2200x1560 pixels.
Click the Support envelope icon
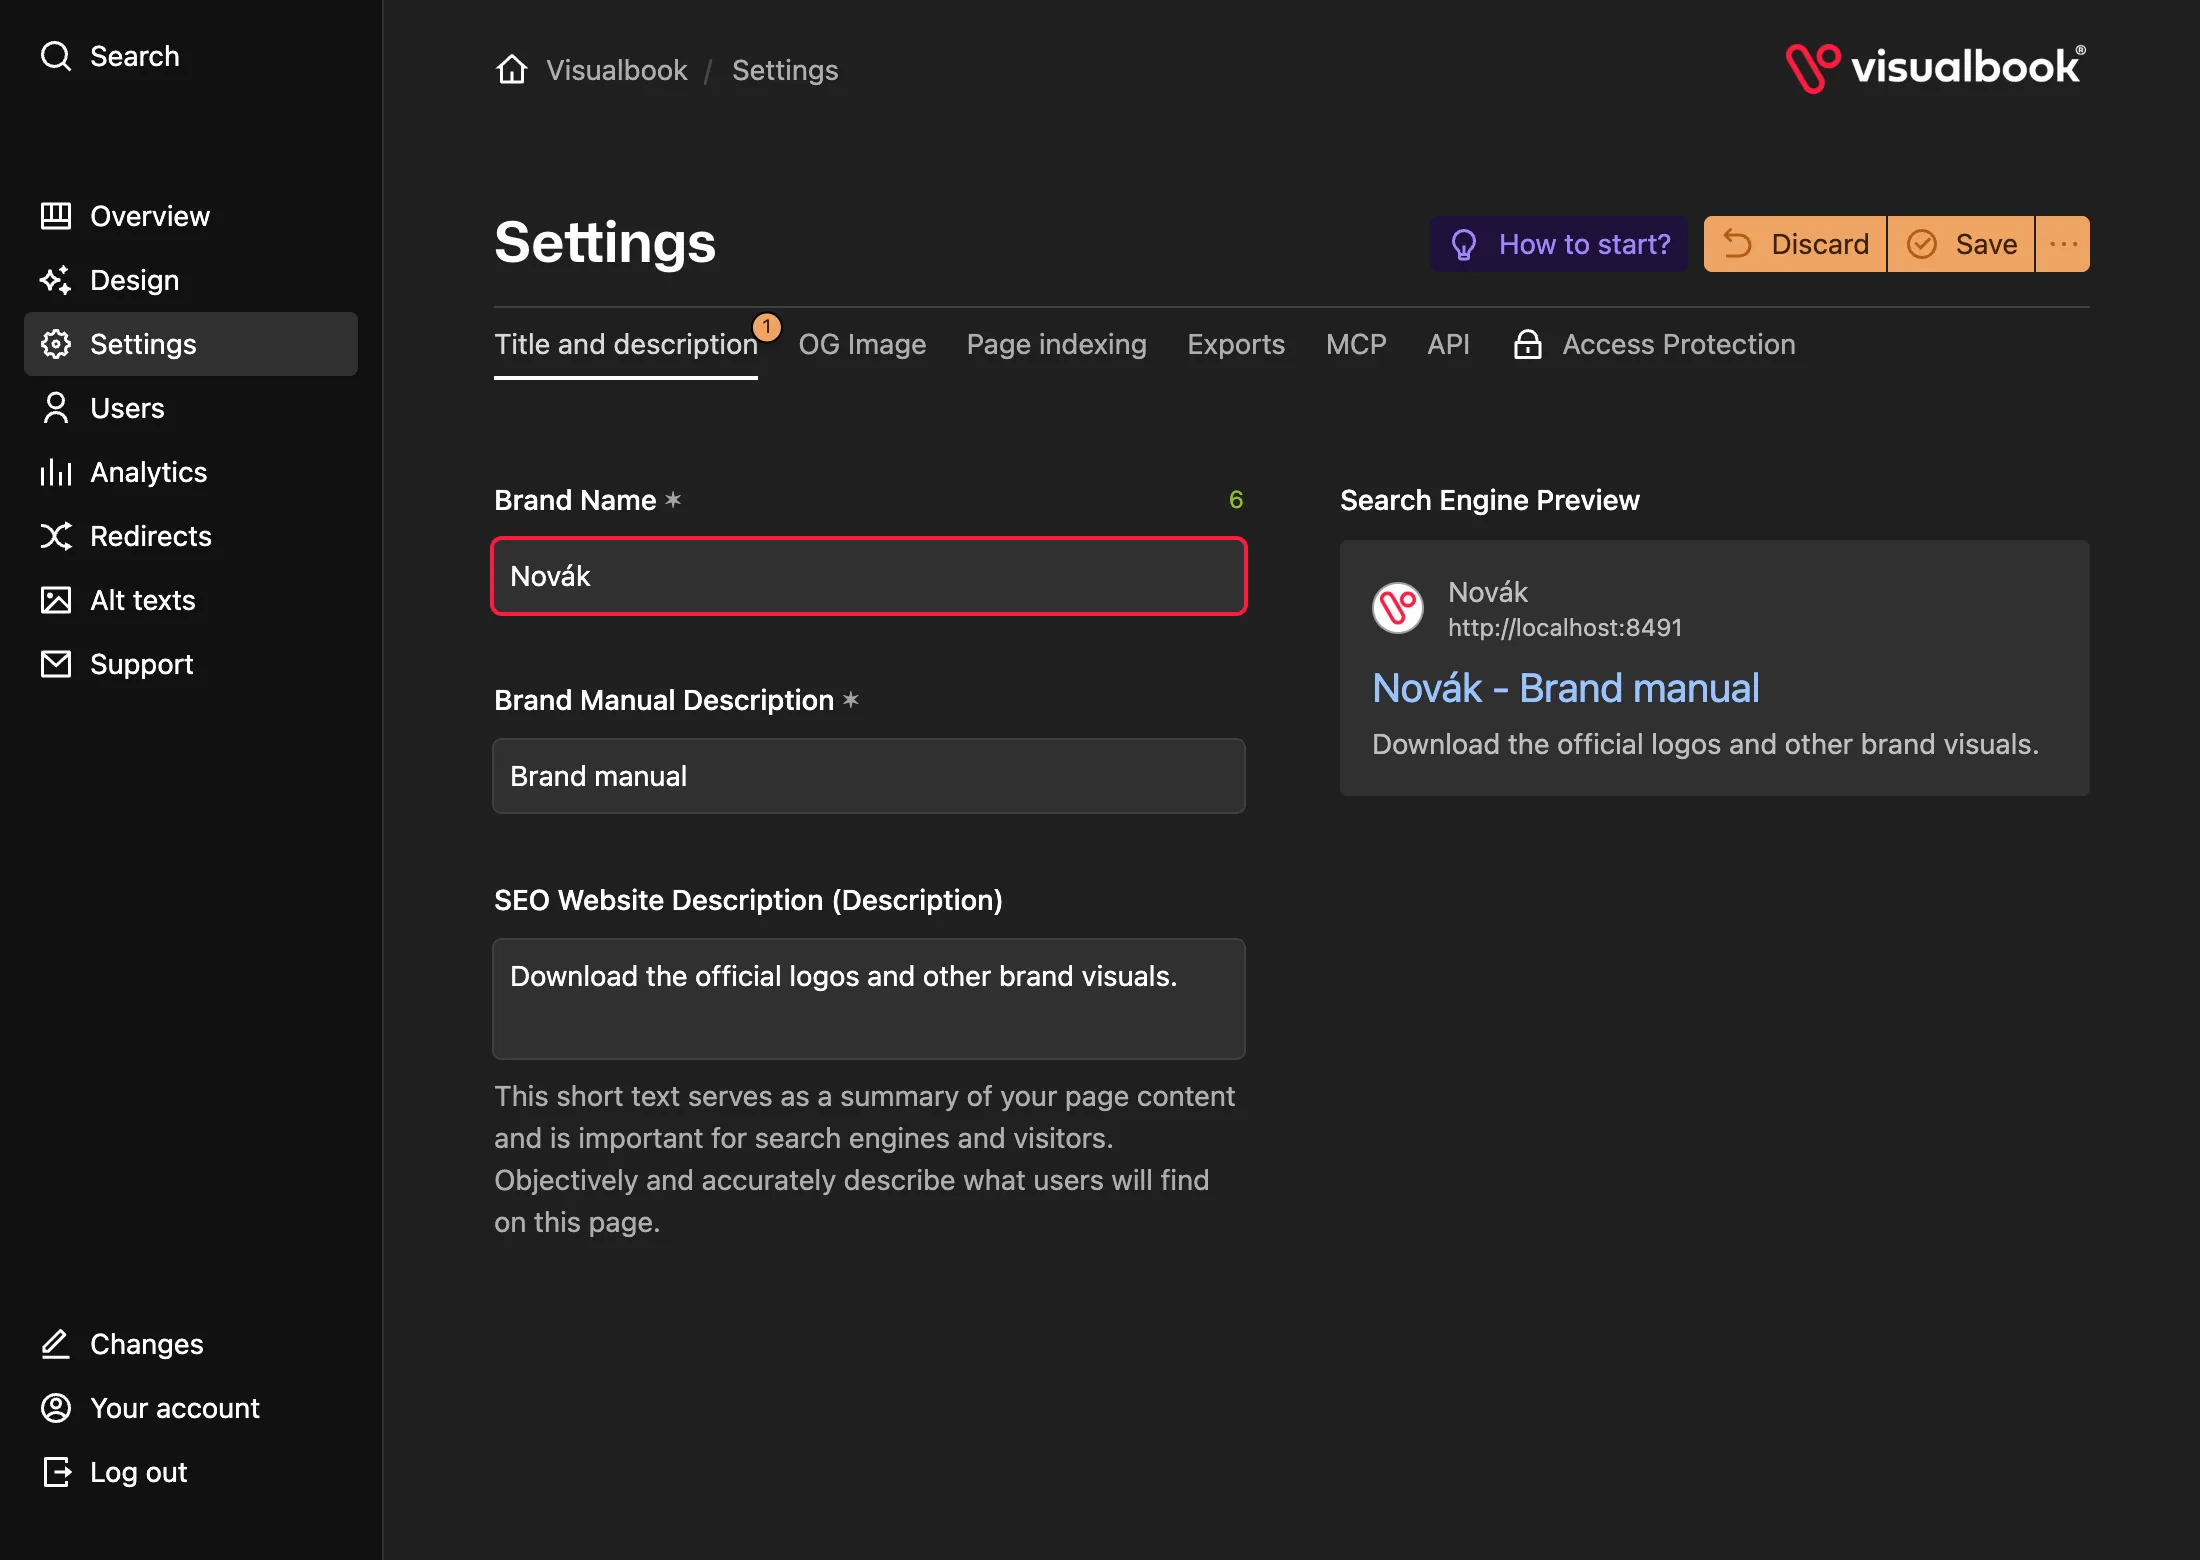pyautogui.click(x=56, y=664)
